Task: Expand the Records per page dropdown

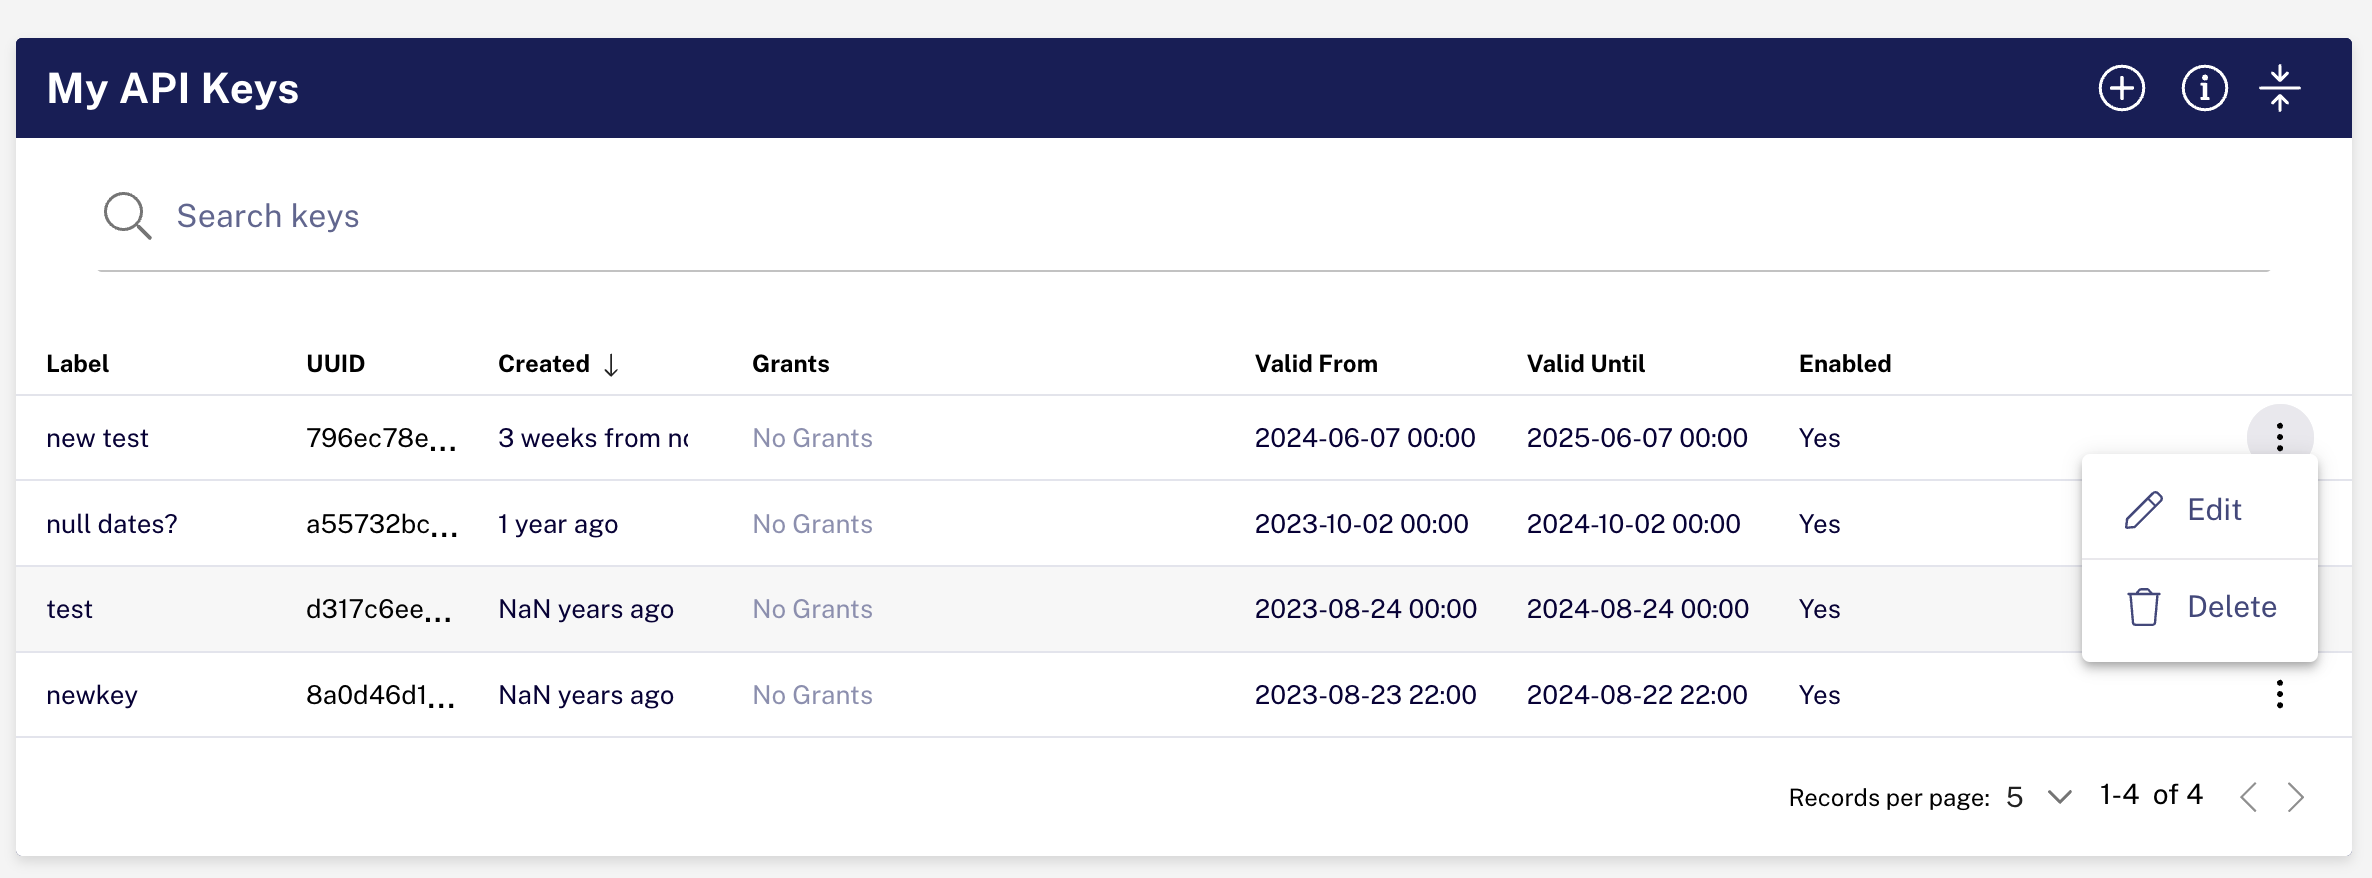Action: (x=2058, y=797)
